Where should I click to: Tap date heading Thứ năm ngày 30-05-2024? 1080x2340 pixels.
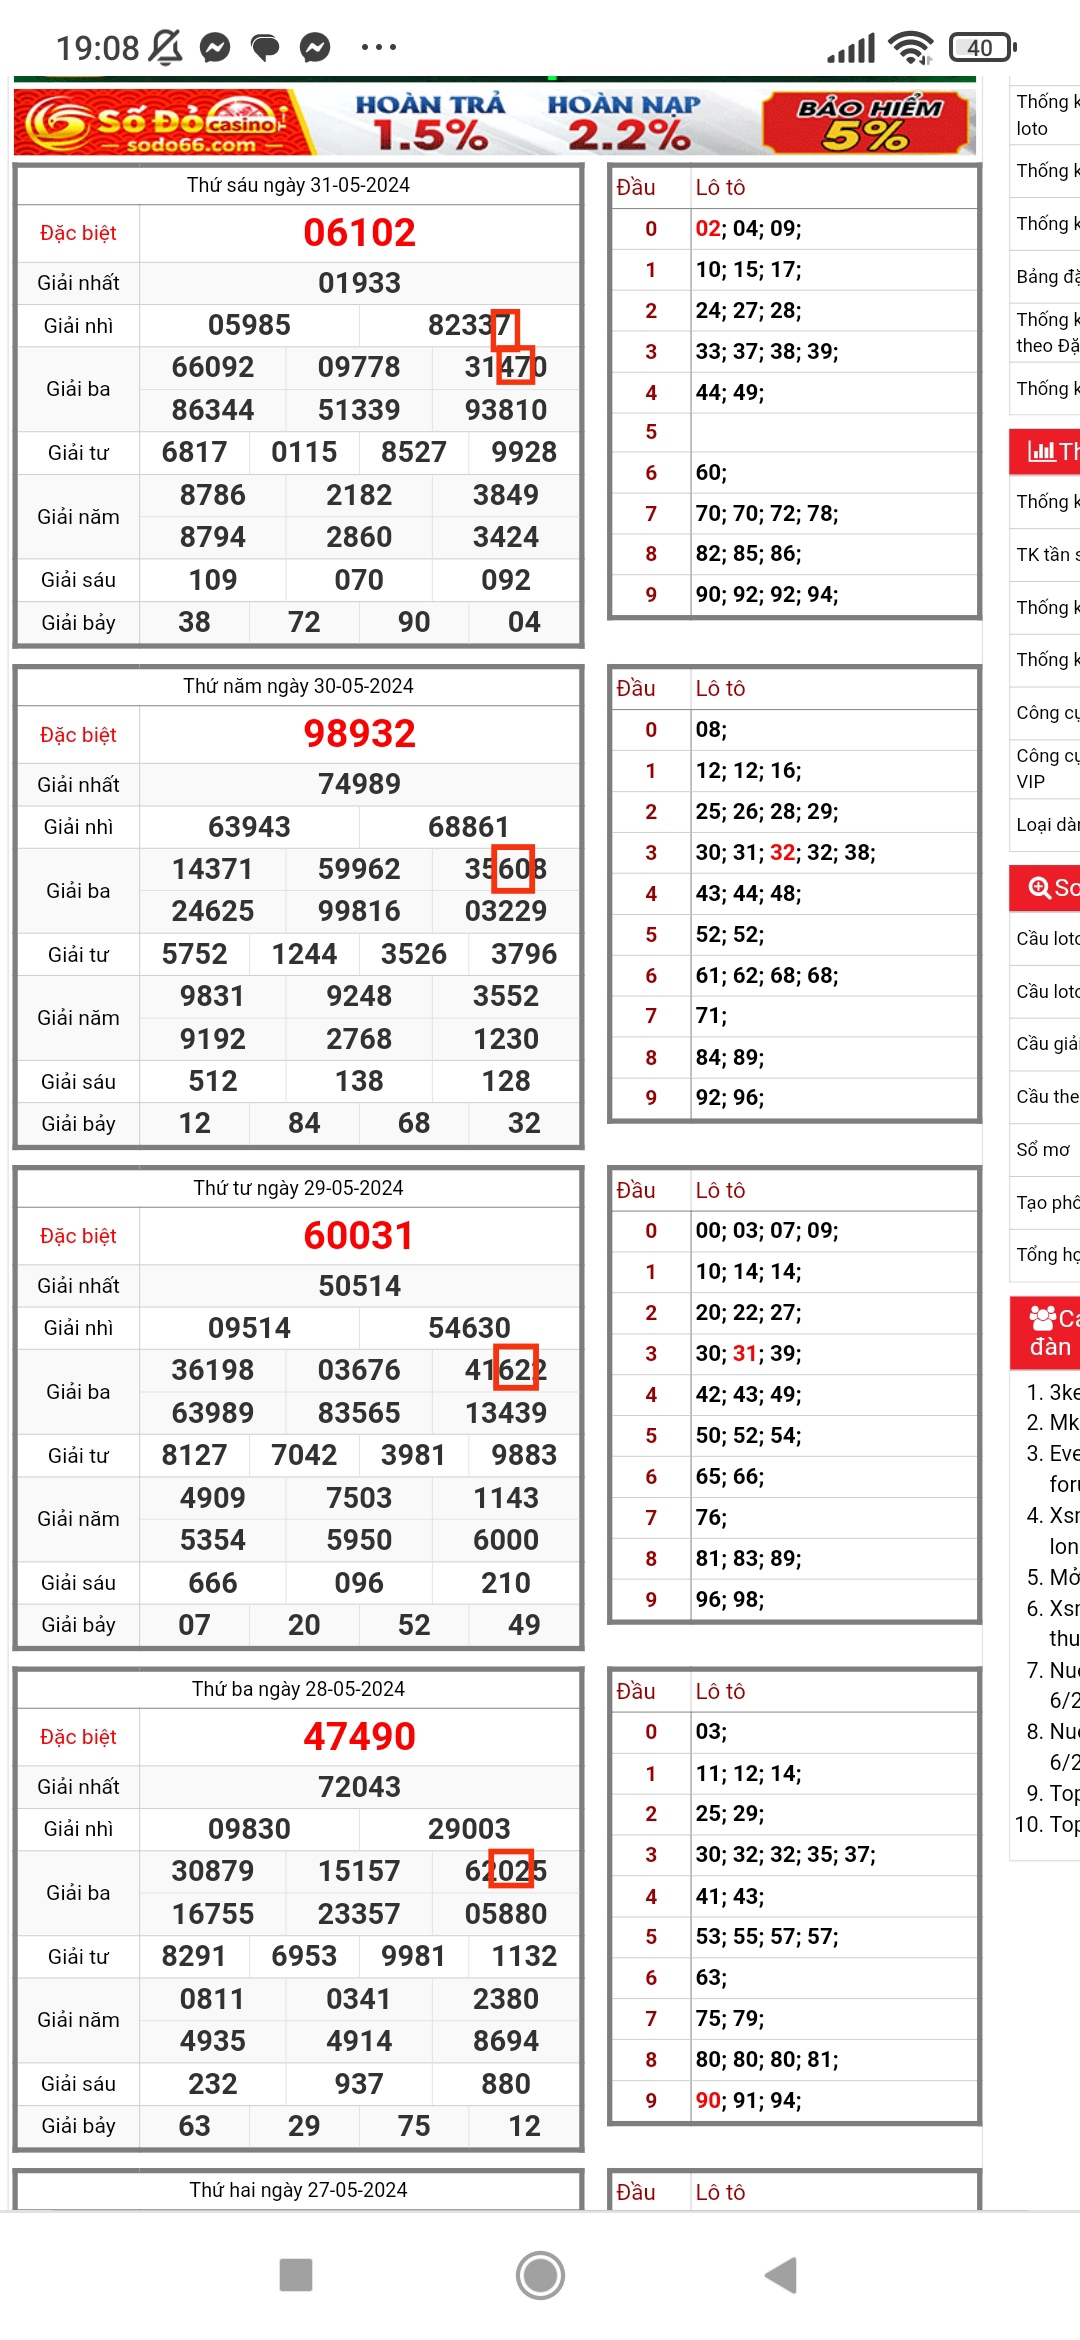click(x=298, y=686)
